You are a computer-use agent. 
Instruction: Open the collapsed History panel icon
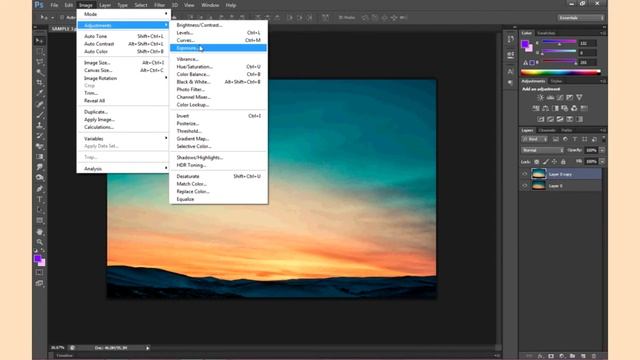(x=511, y=39)
